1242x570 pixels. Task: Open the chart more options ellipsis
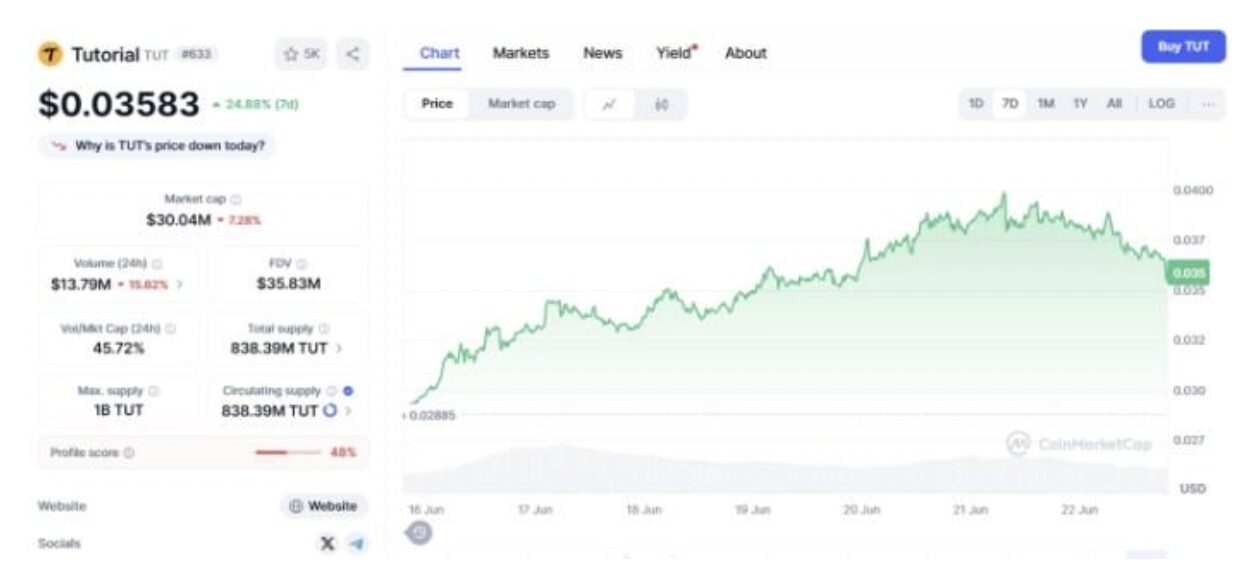coord(1209,104)
